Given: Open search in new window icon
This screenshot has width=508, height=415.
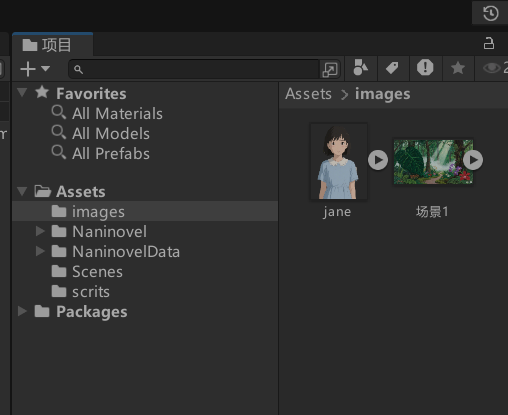Looking at the screenshot, I should [330, 69].
